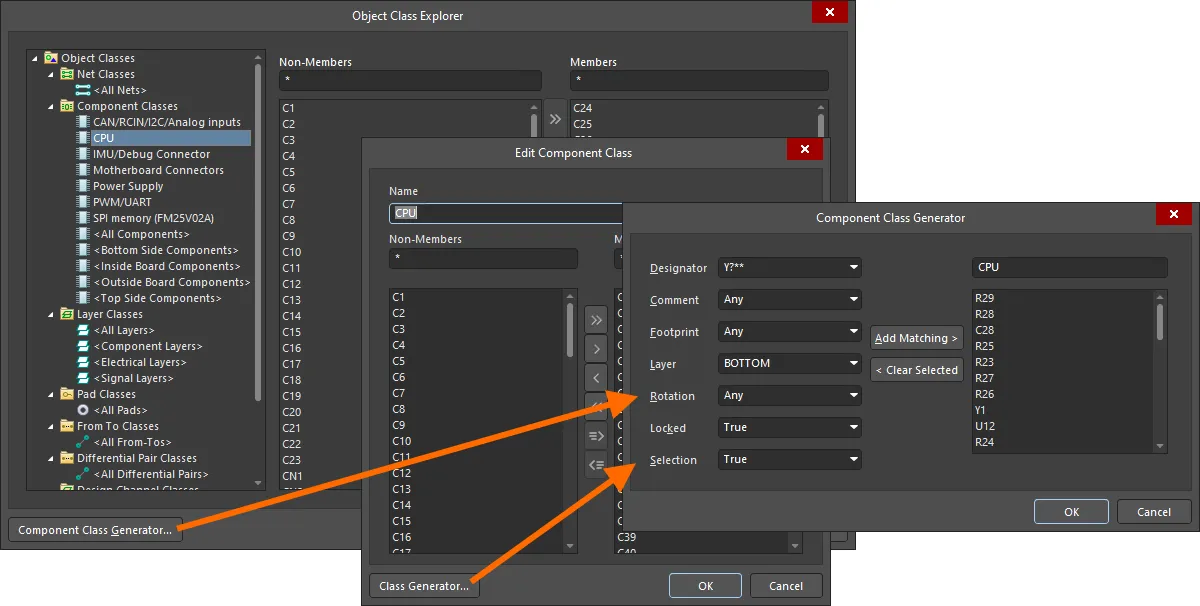This screenshot has width=1200, height=606.
Task: Select the IMU/Debug Connector class
Action: click(152, 154)
